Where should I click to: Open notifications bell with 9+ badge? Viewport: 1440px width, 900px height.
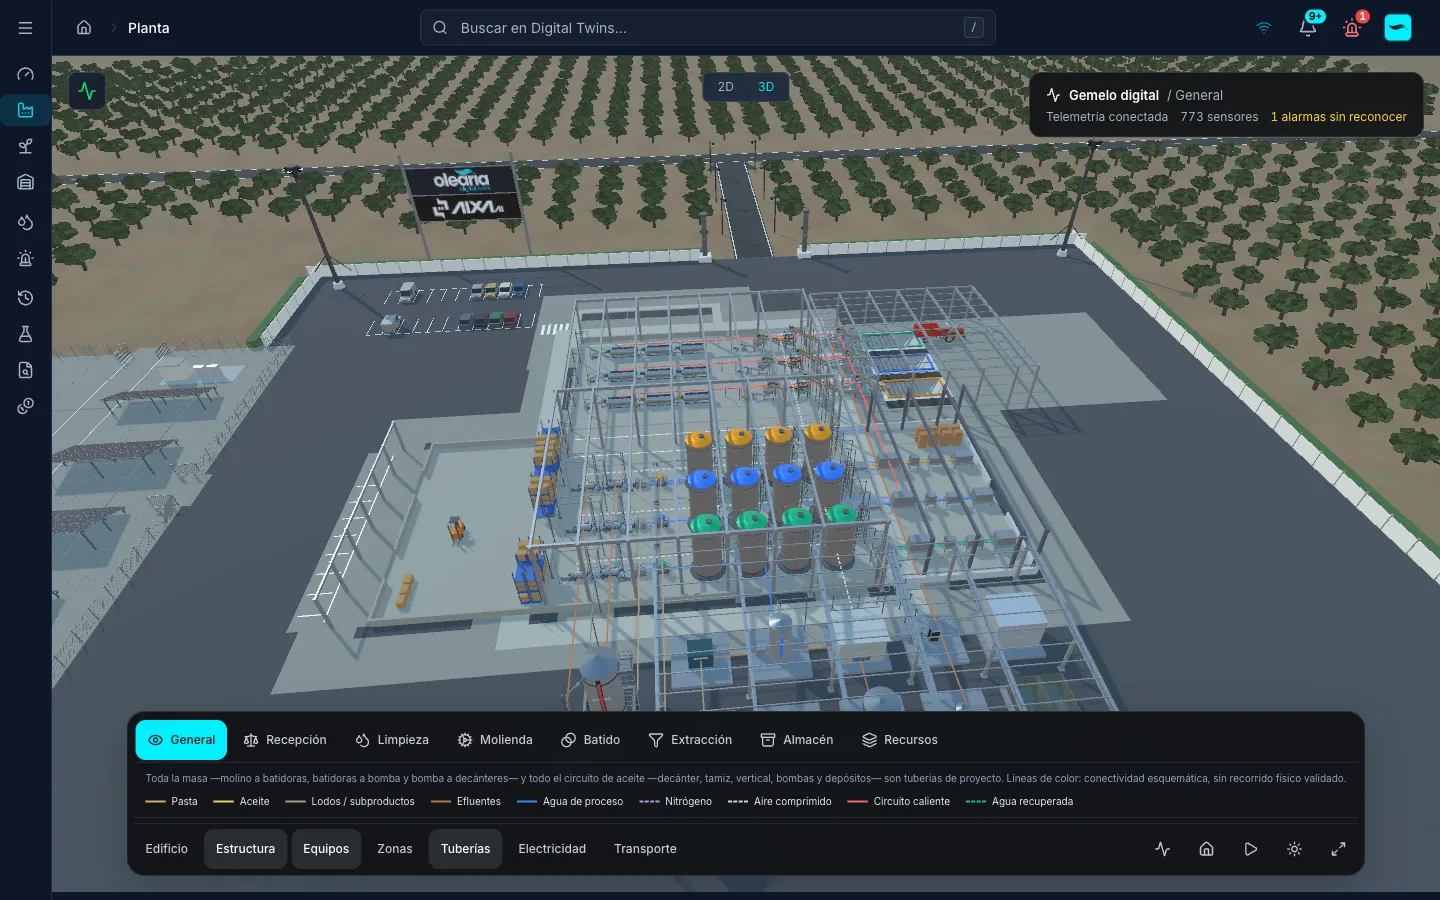pyautogui.click(x=1308, y=28)
